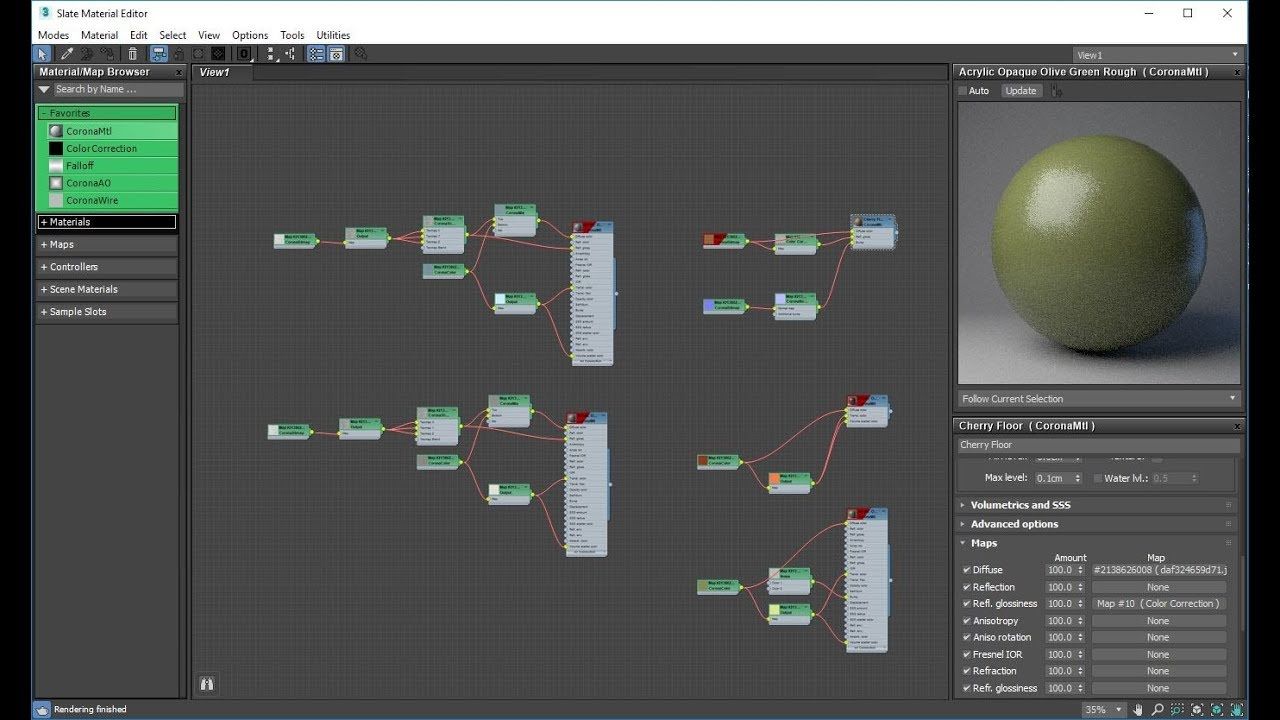1280x720 pixels.
Task: Open the Diffuse map color slot daf324659d71
Action: pos(1157,571)
